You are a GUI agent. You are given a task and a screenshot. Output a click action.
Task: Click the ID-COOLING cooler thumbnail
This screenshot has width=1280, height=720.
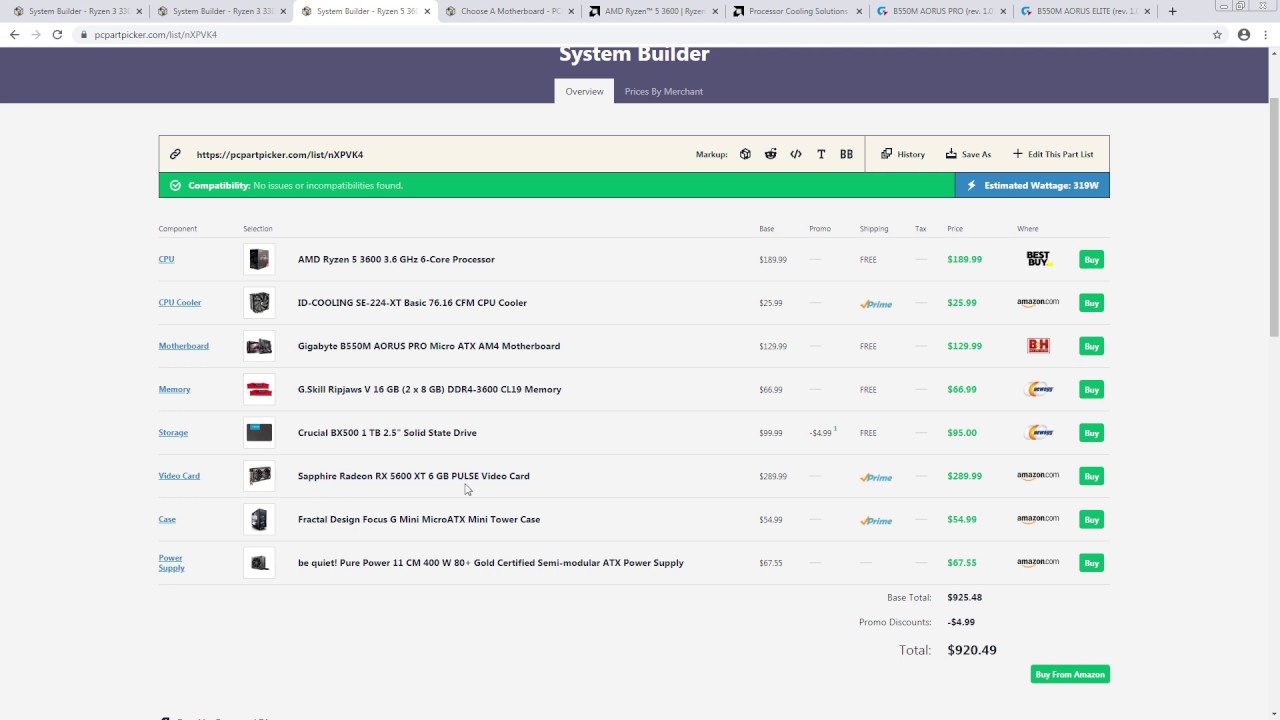click(x=259, y=302)
